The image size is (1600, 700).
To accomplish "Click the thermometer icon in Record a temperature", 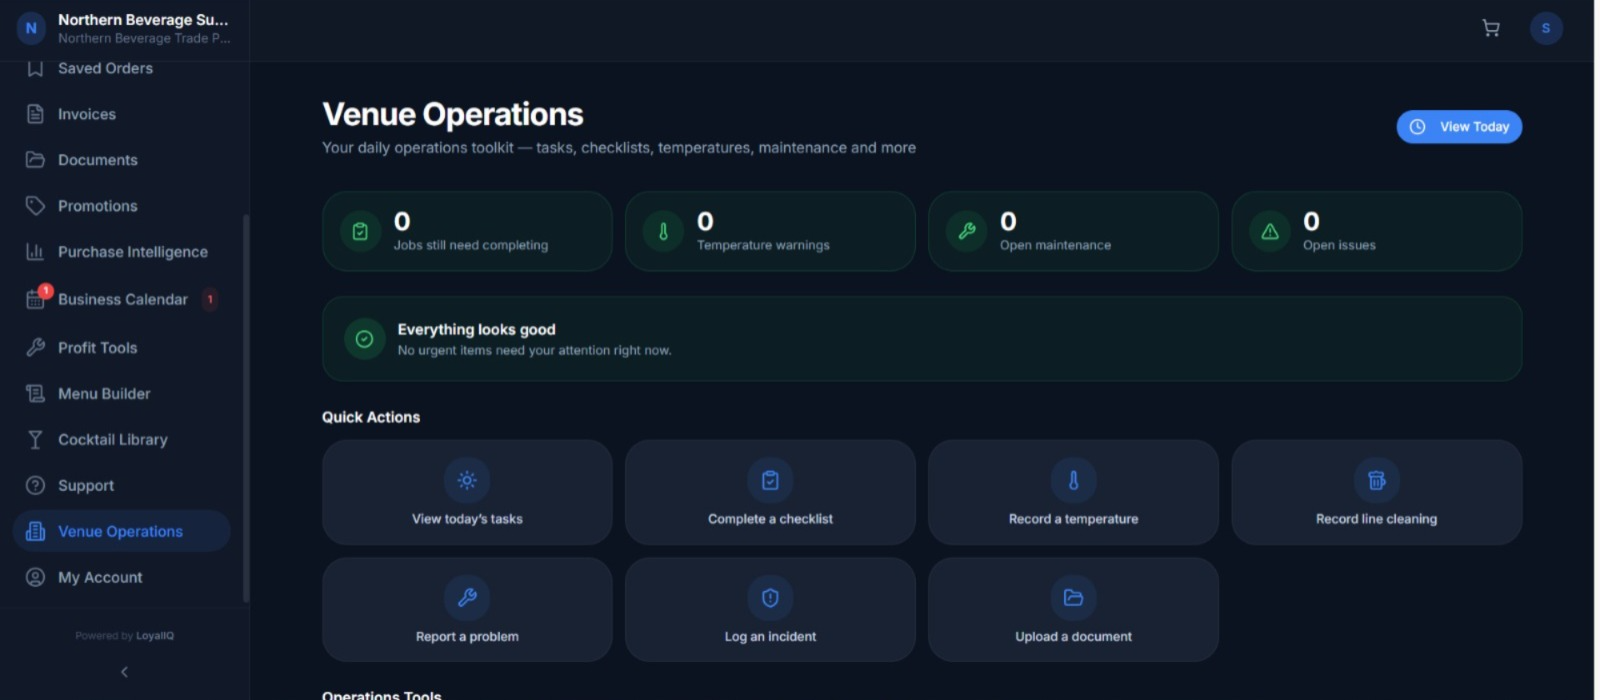I will (x=1073, y=480).
